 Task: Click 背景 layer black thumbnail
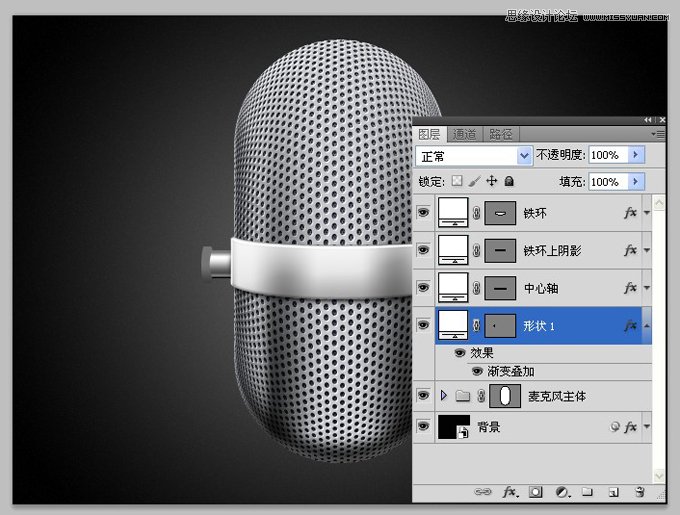tap(454, 427)
